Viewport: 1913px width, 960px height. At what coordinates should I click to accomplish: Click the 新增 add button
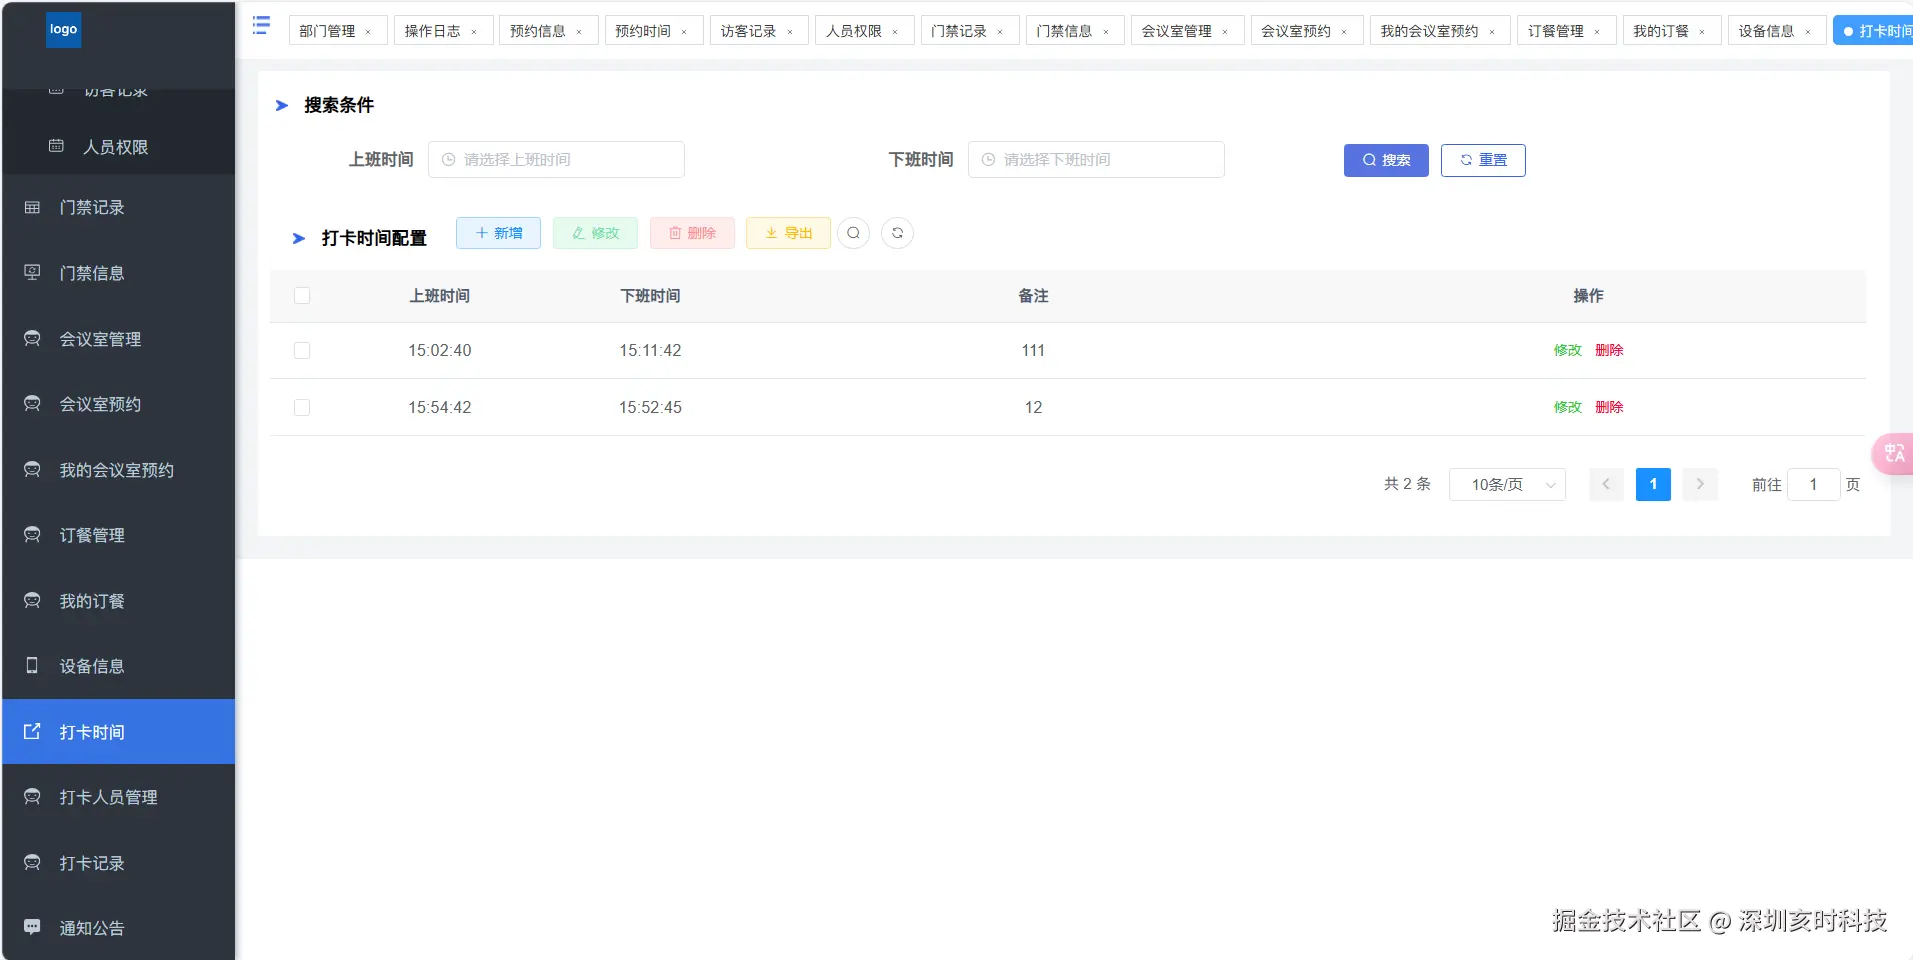coord(498,233)
